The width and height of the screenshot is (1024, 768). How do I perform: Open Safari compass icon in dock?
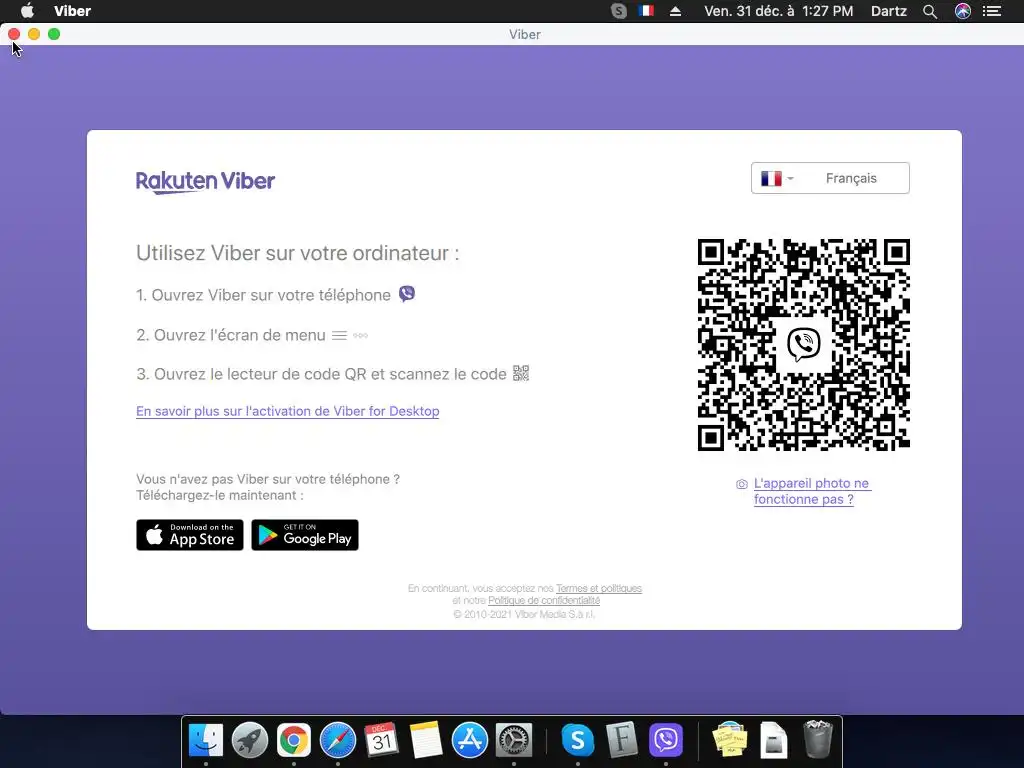click(338, 741)
